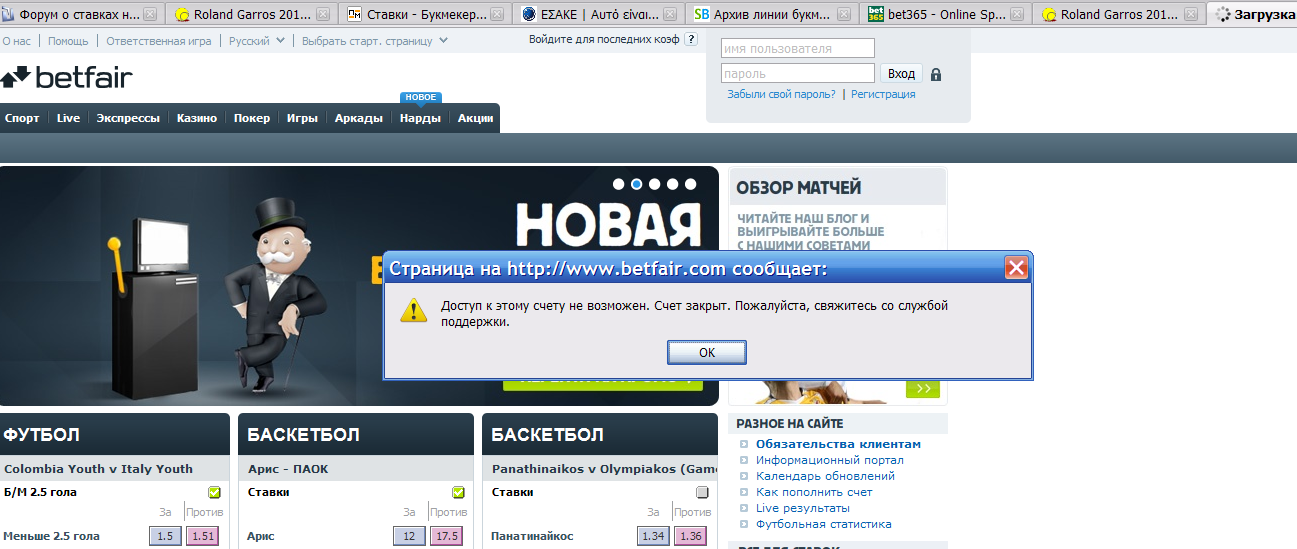Focus the 'имя пользователя' username field
This screenshot has height=549, width=1297.
tap(798, 48)
